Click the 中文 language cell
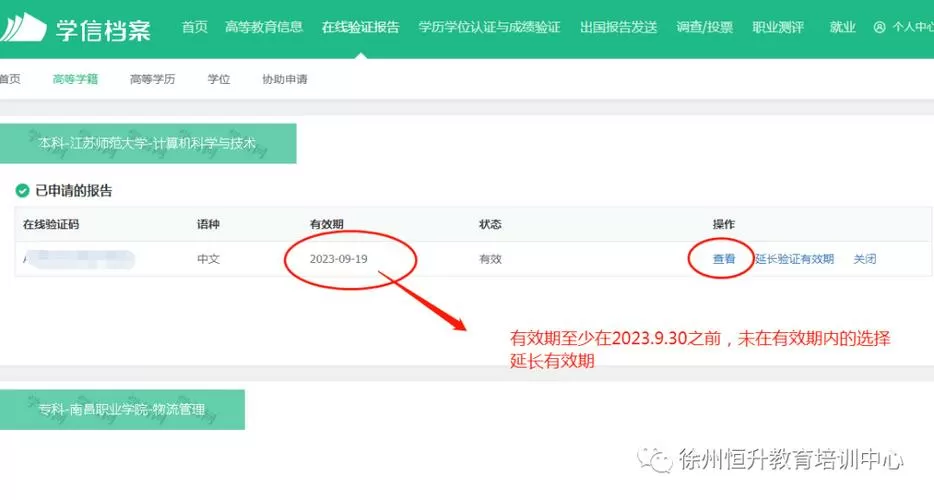934x500 pixels. [208, 259]
